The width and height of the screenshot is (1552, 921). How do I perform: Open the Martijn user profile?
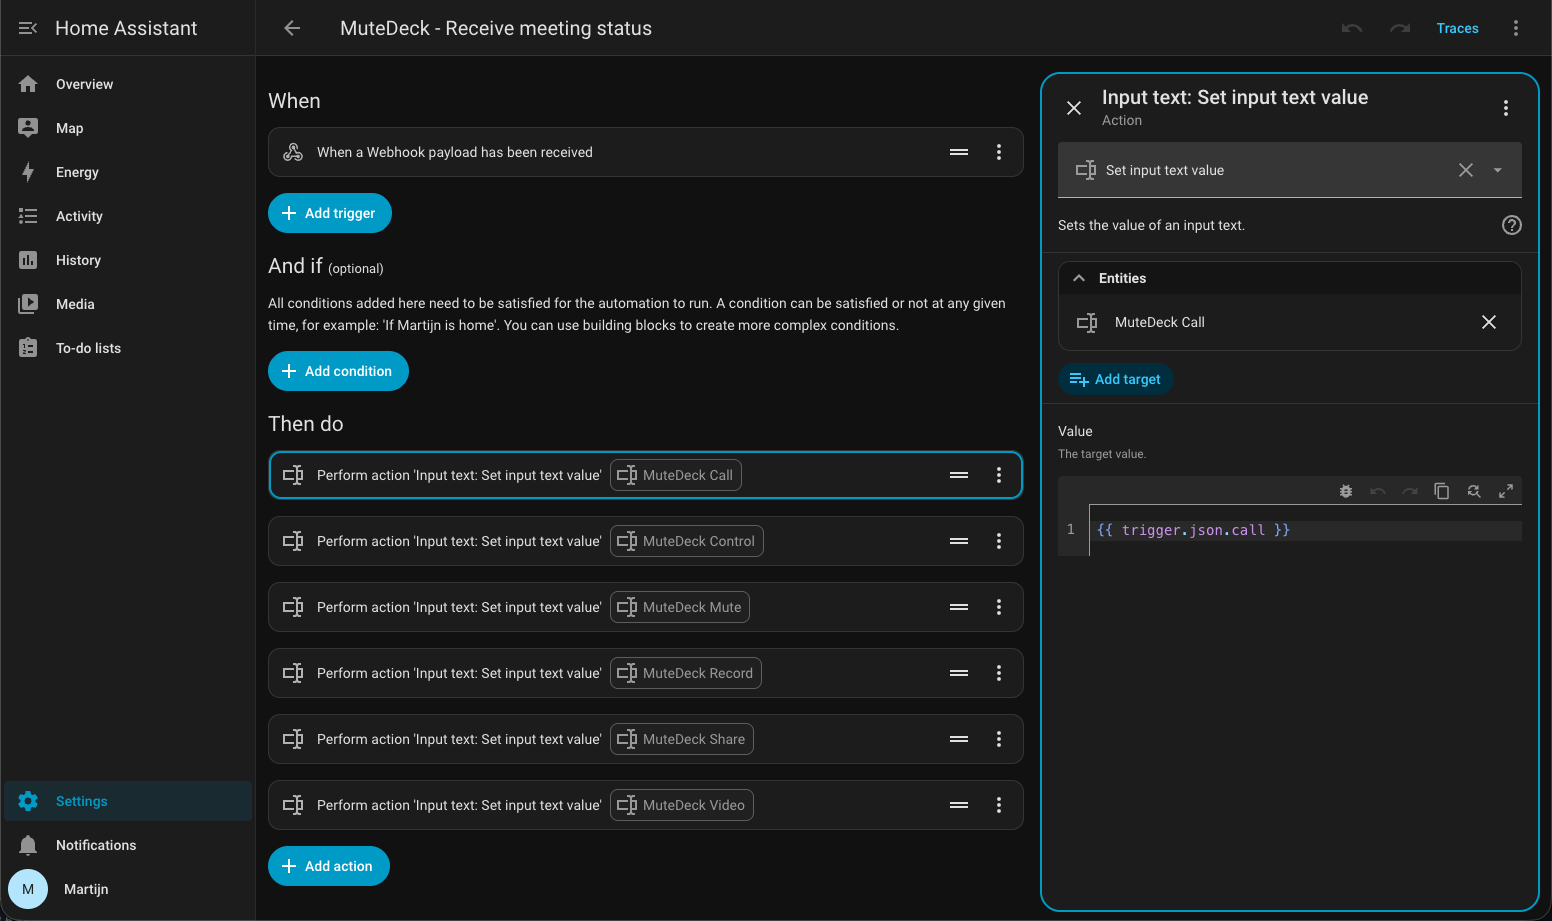tap(128, 889)
